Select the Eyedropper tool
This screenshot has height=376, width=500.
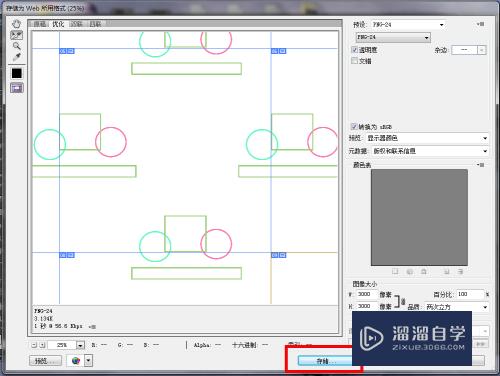click(16, 57)
